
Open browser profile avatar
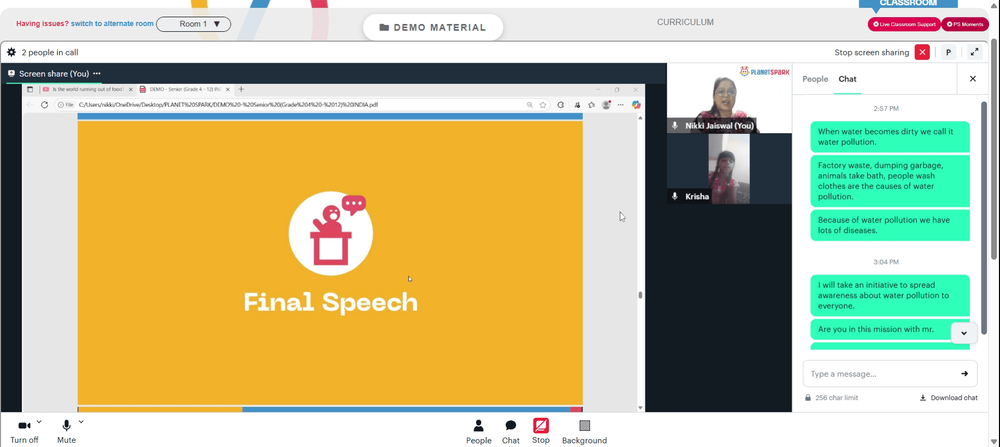pyautogui.click(x=606, y=105)
